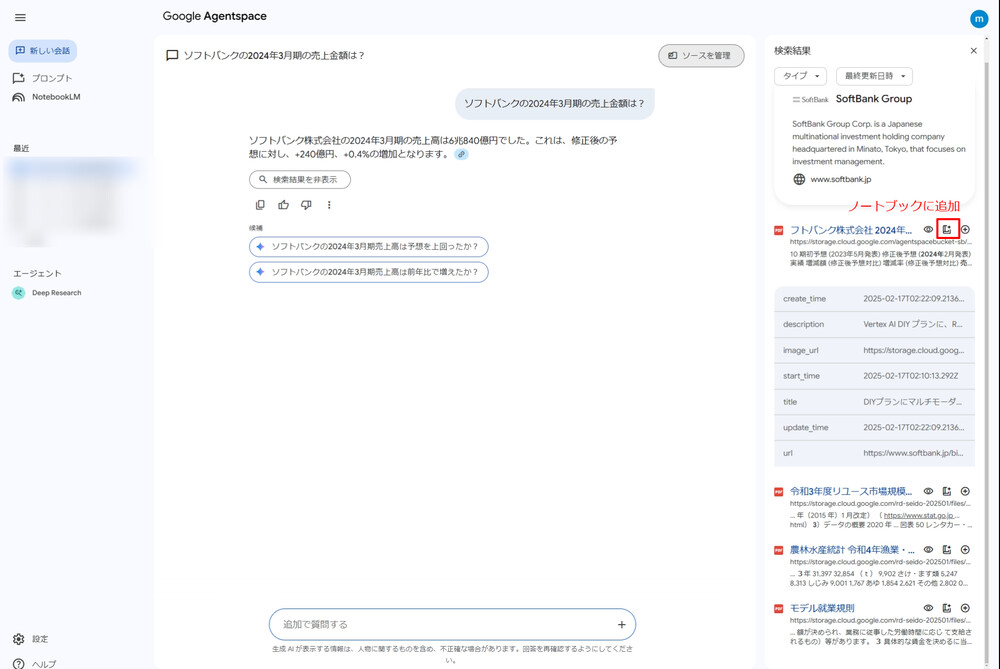Open the hamburger navigation menu
Image resolution: width=1000 pixels, height=669 pixels.
click(19, 17)
